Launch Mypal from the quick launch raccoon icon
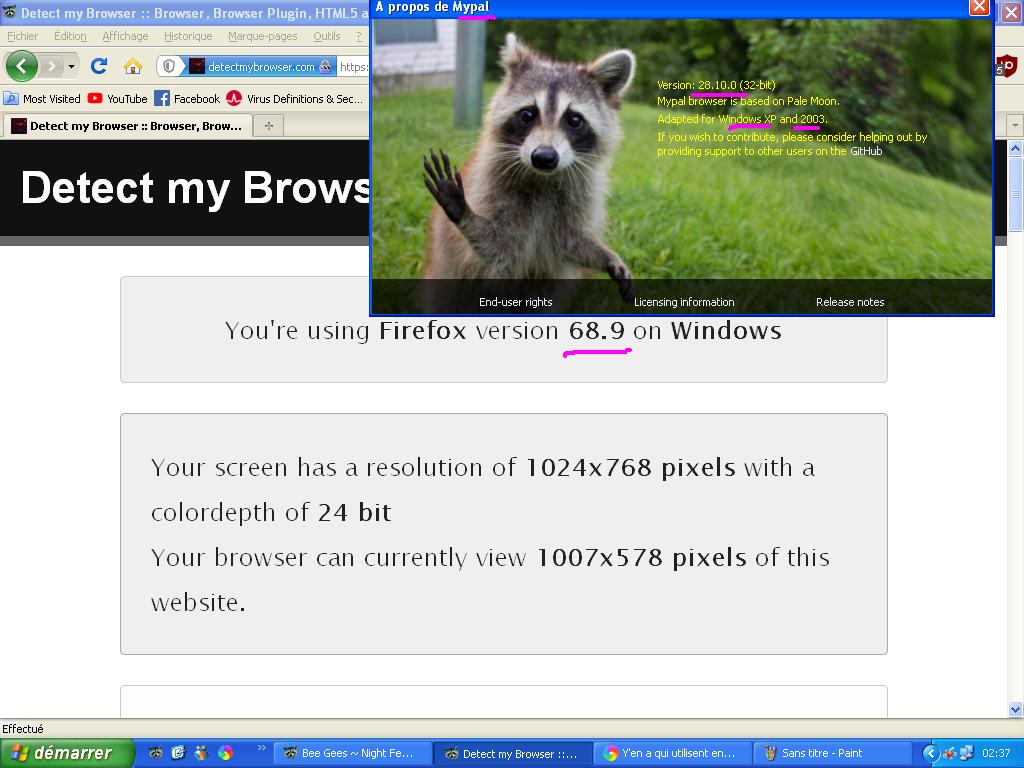The width and height of the screenshot is (1024, 768). tap(155, 753)
